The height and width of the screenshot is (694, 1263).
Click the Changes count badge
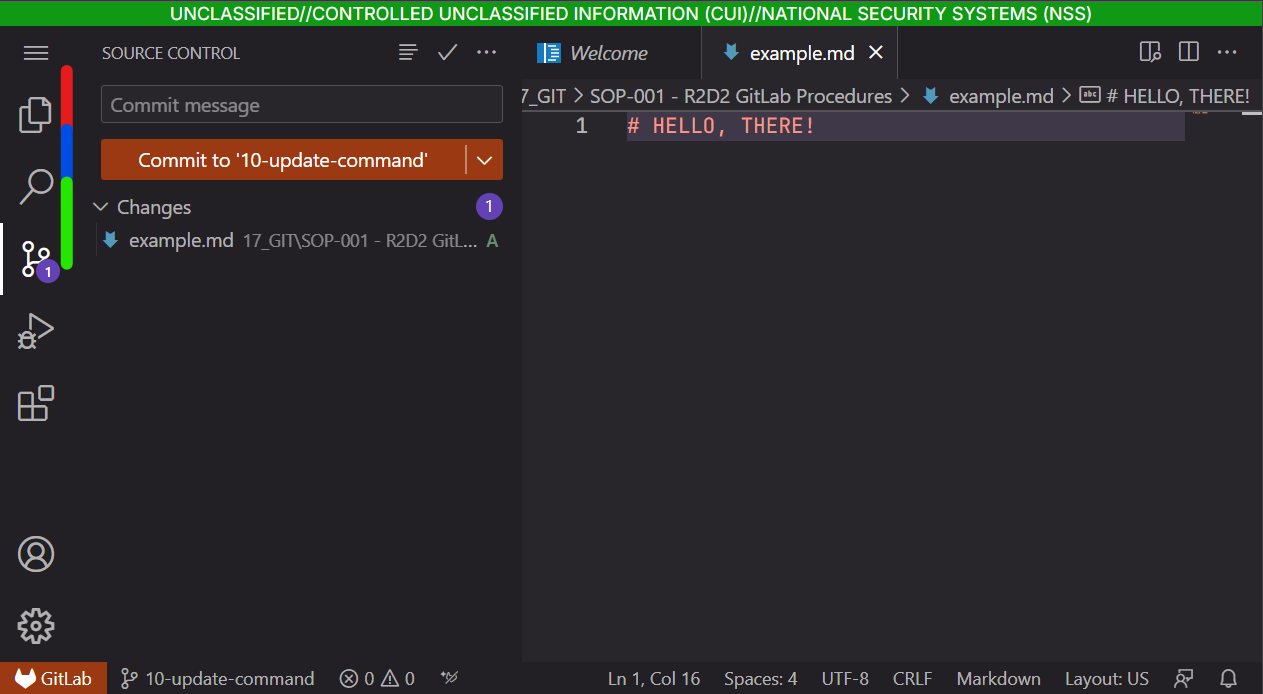[489, 207]
